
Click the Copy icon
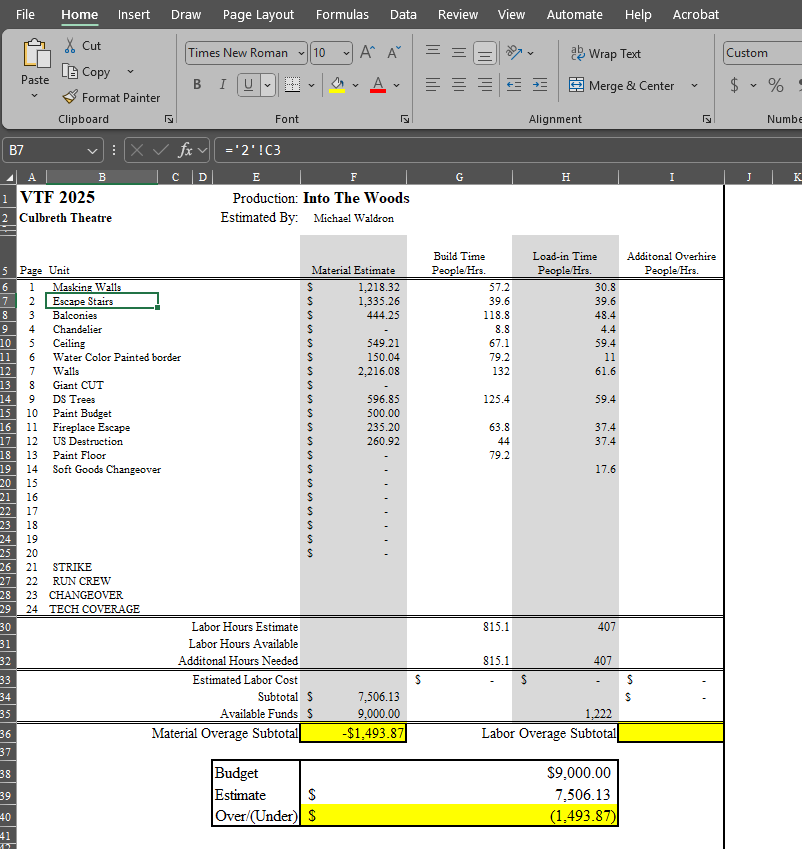(70, 71)
